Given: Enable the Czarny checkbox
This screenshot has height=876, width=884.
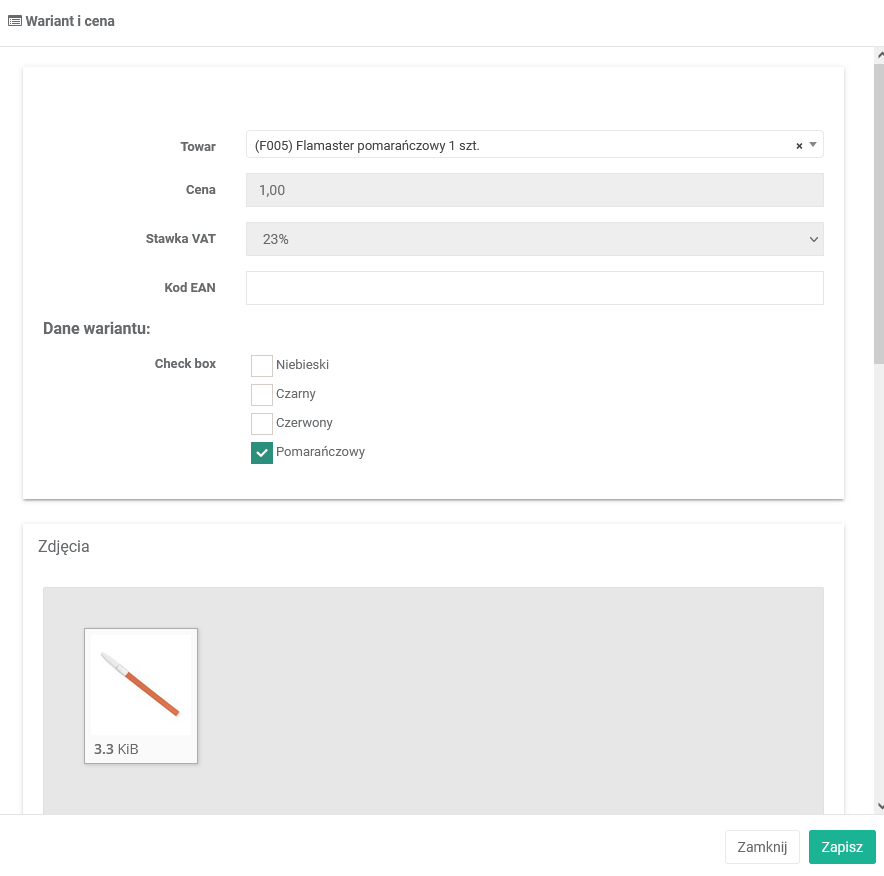Looking at the screenshot, I should (262, 394).
